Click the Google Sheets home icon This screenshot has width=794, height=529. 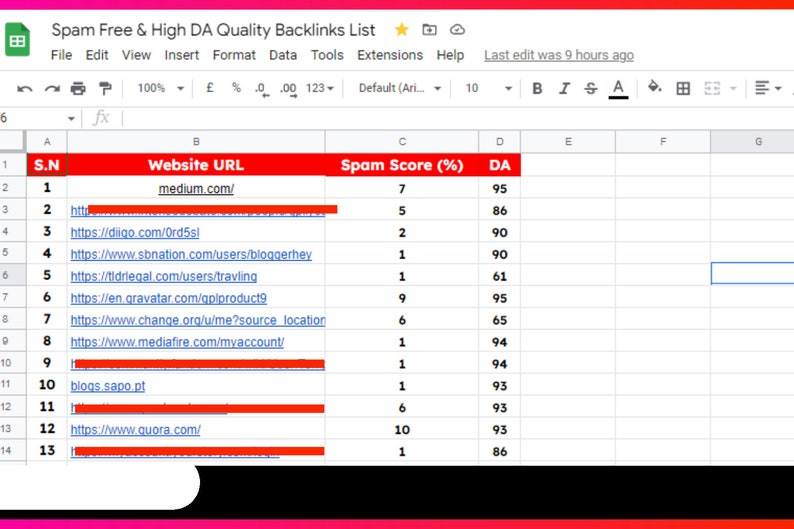pos(18,42)
